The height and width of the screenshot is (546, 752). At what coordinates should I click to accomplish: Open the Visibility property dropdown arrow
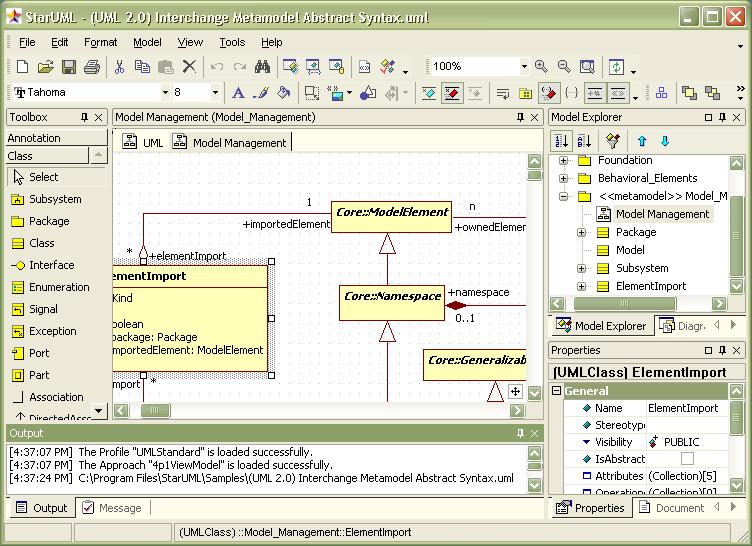click(586, 442)
